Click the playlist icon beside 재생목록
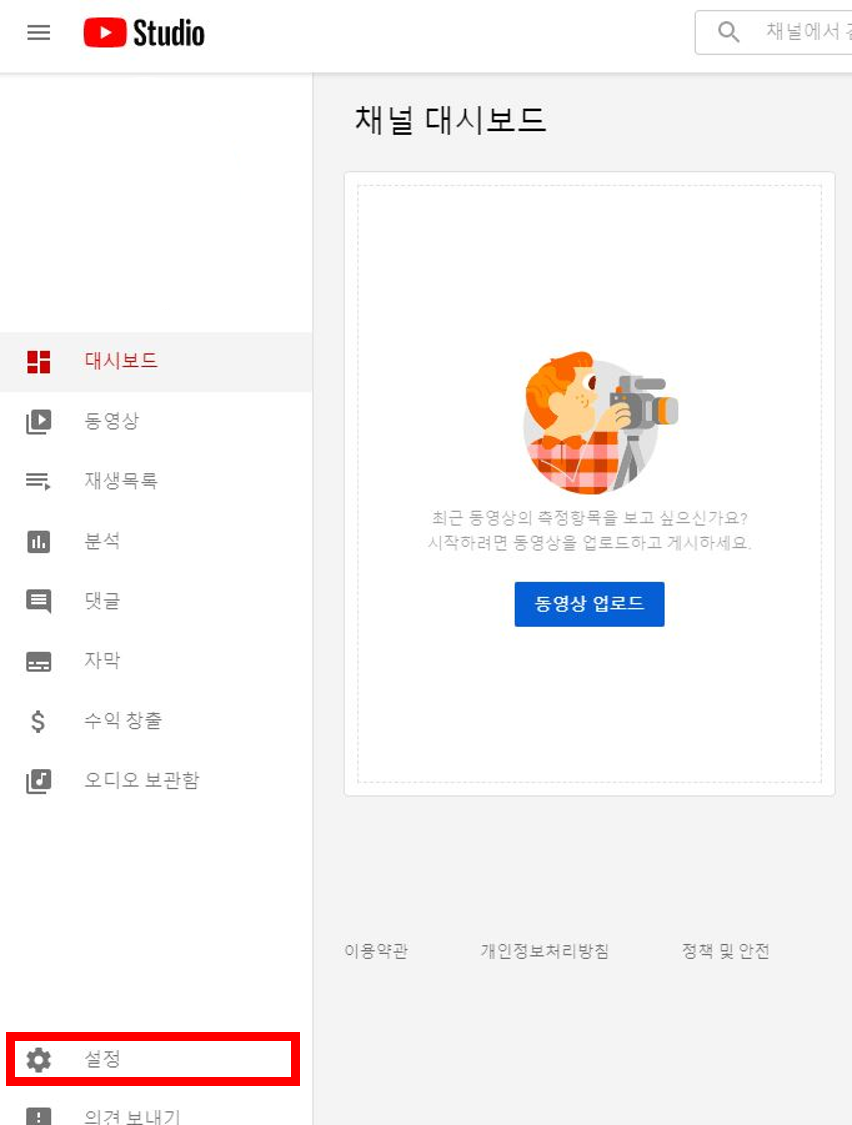852x1125 pixels. click(x=39, y=481)
